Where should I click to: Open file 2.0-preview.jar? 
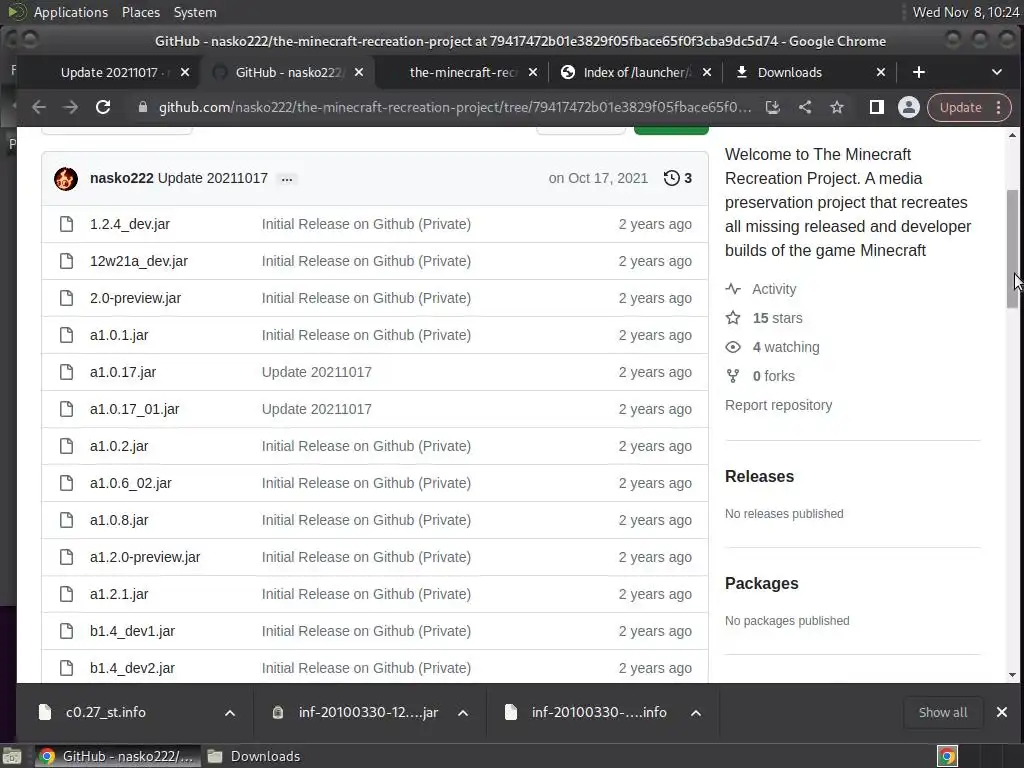[136, 298]
